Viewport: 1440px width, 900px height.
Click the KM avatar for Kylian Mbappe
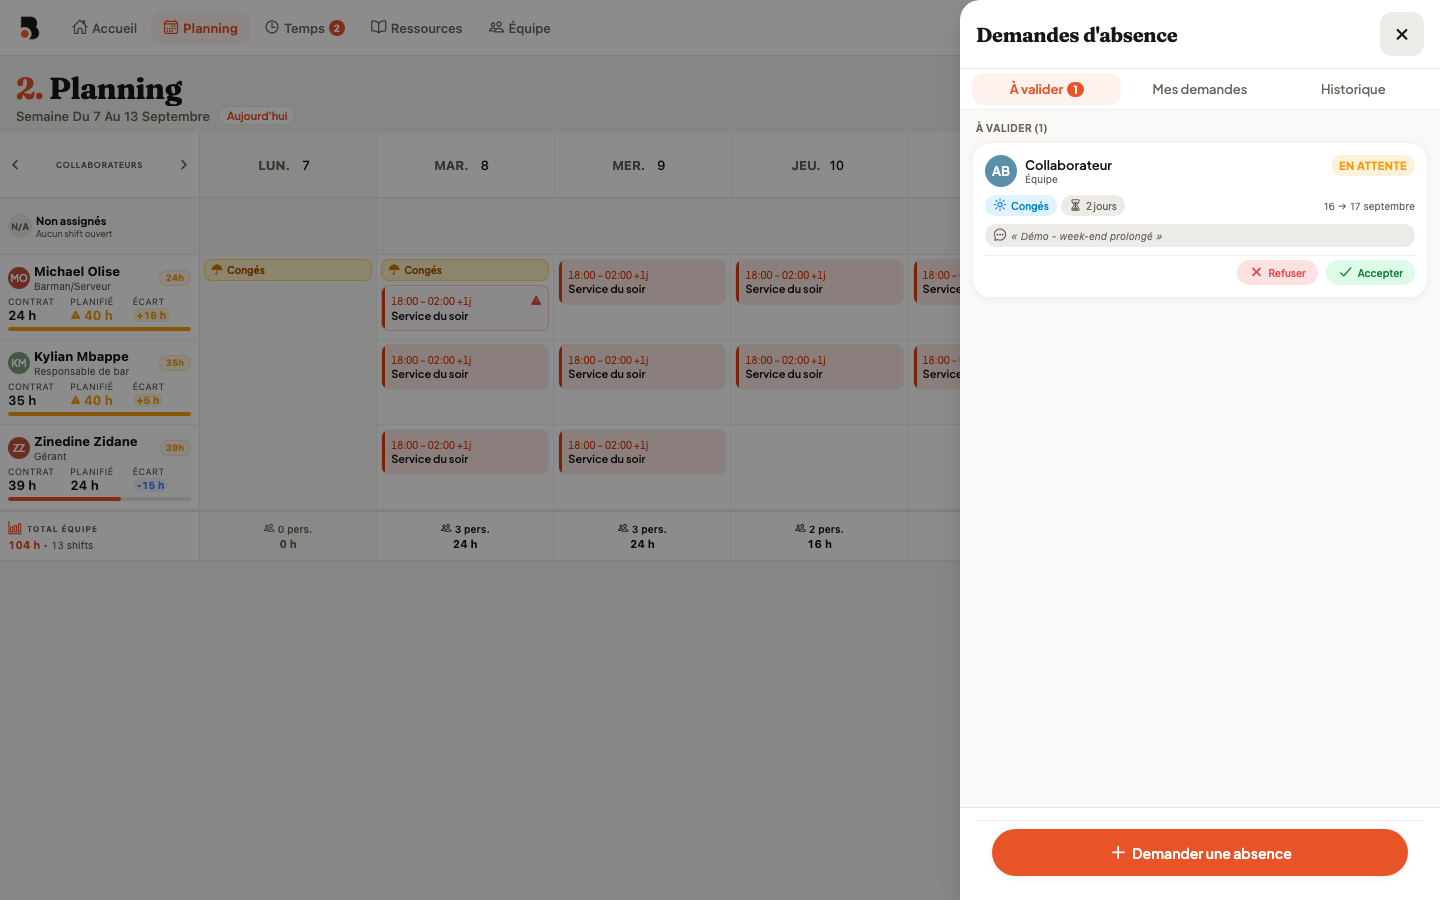pyautogui.click(x=19, y=363)
